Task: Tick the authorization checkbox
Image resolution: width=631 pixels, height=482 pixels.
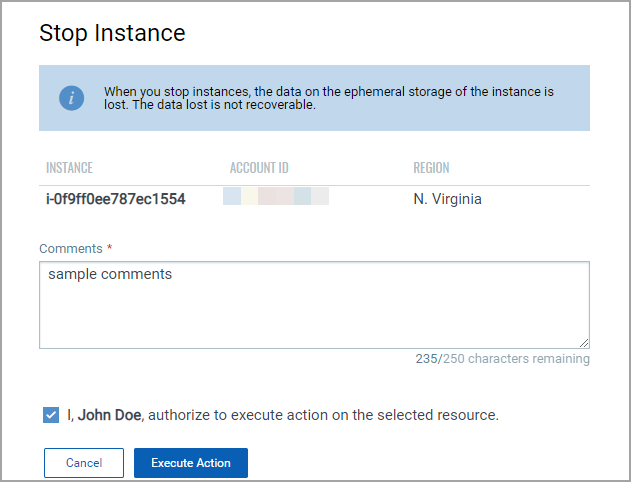Action: (x=51, y=415)
